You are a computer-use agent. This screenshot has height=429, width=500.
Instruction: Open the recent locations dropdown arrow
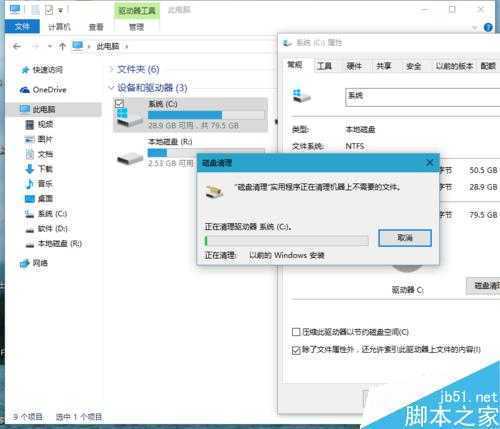click(x=50, y=47)
